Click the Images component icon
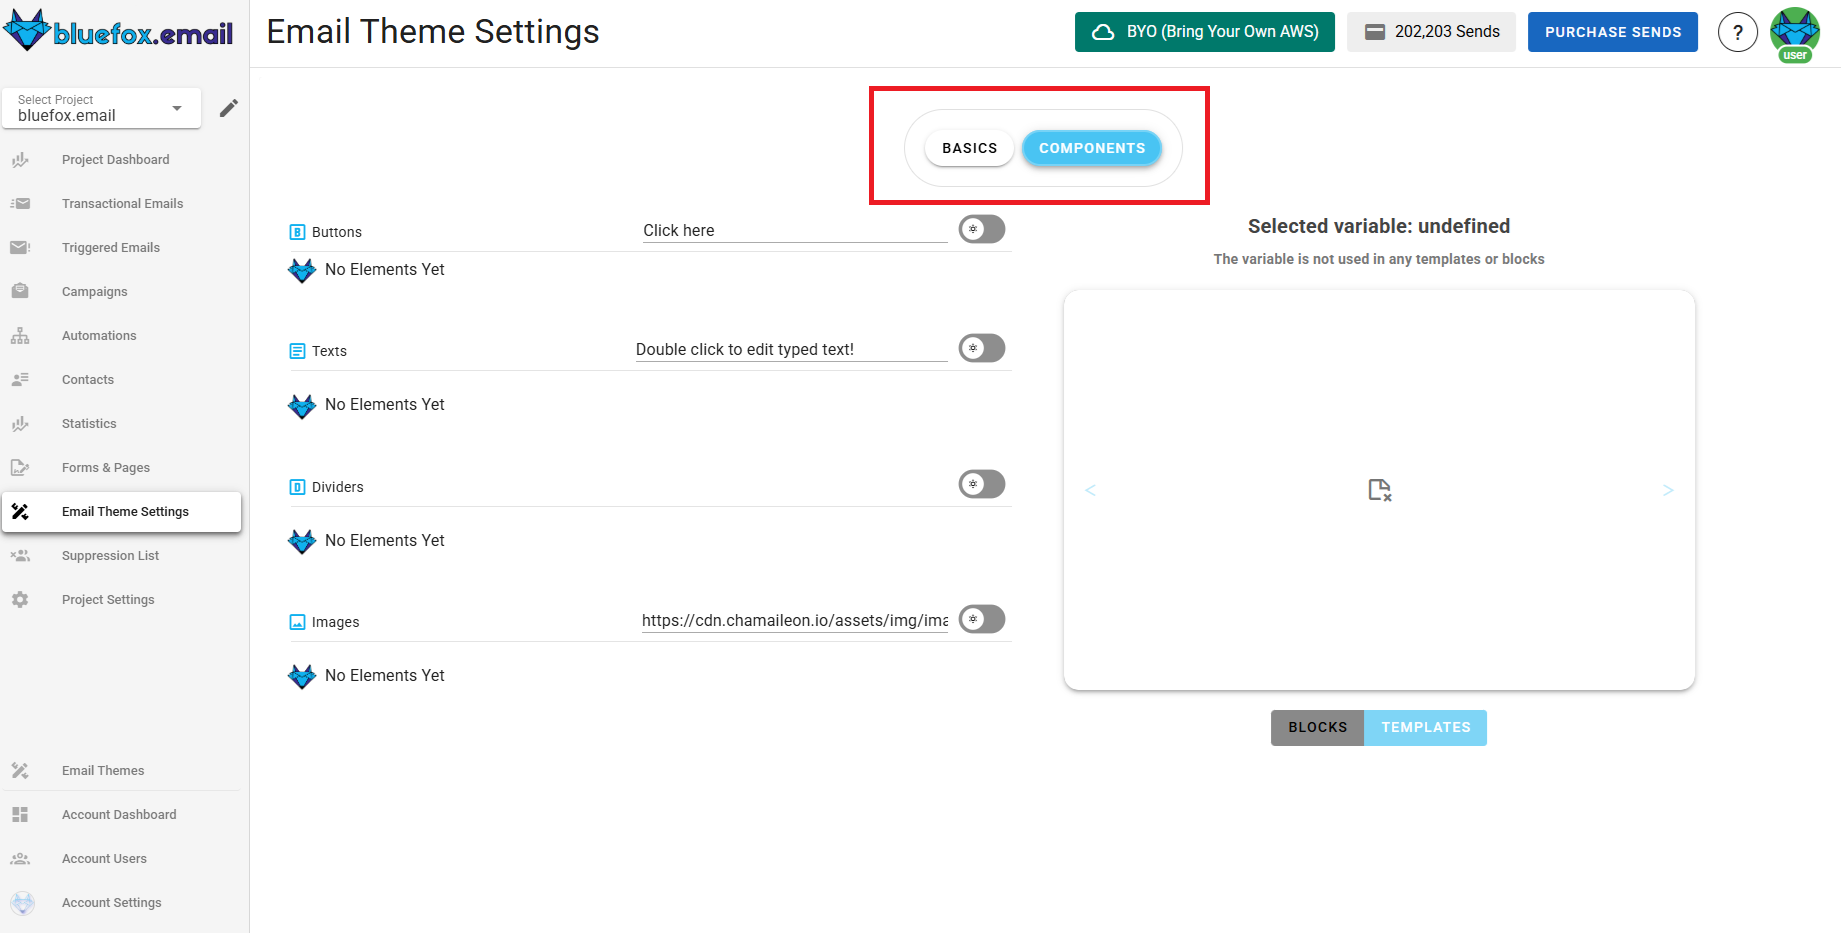1841x933 pixels. point(297,621)
